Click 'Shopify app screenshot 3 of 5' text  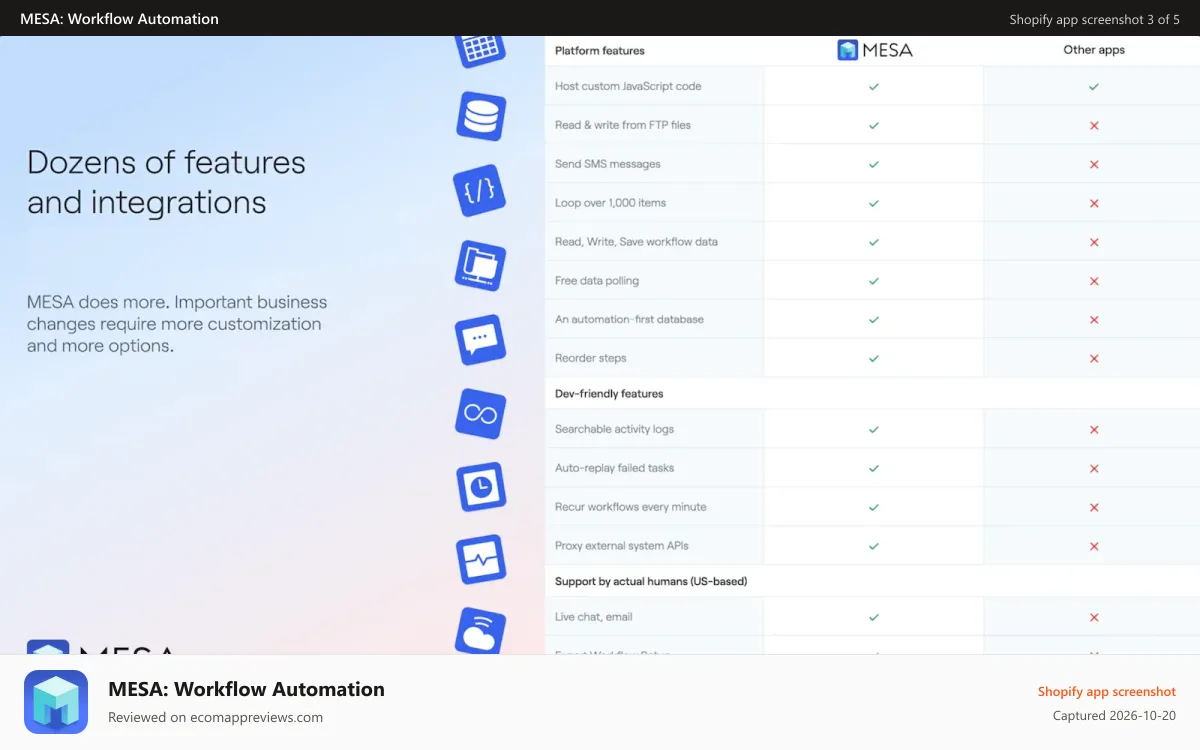point(1094,19)
